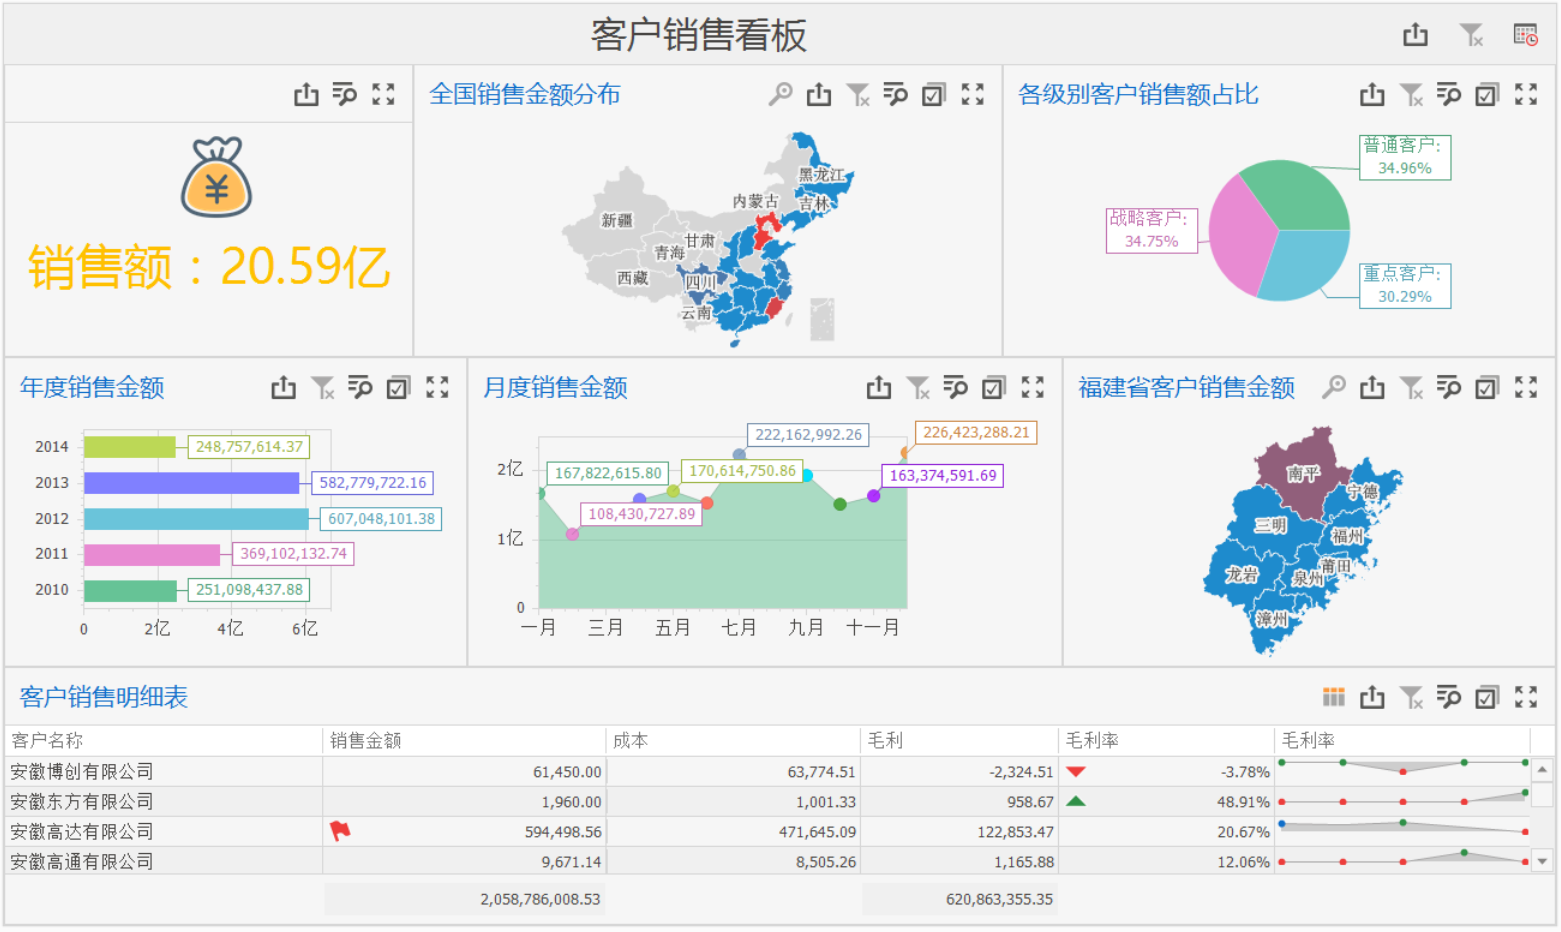Screen dimensions: 1561x932
Task: Export the 月度销售金额 chart
Action: point(879,387)
